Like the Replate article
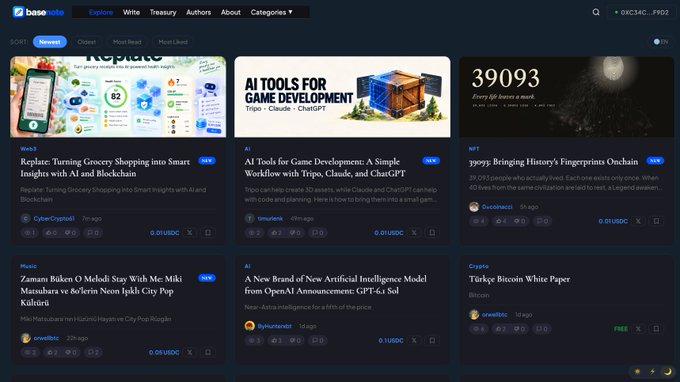 (x=51, y=233)
